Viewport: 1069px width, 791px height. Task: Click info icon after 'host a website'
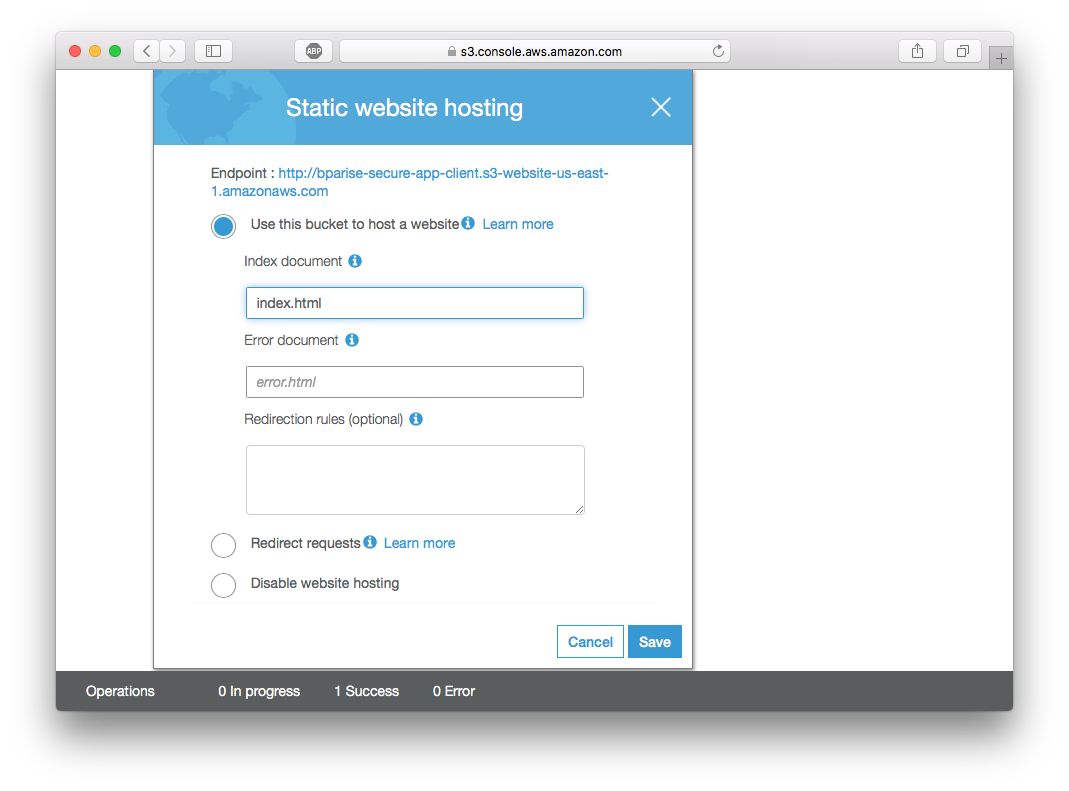468,223
